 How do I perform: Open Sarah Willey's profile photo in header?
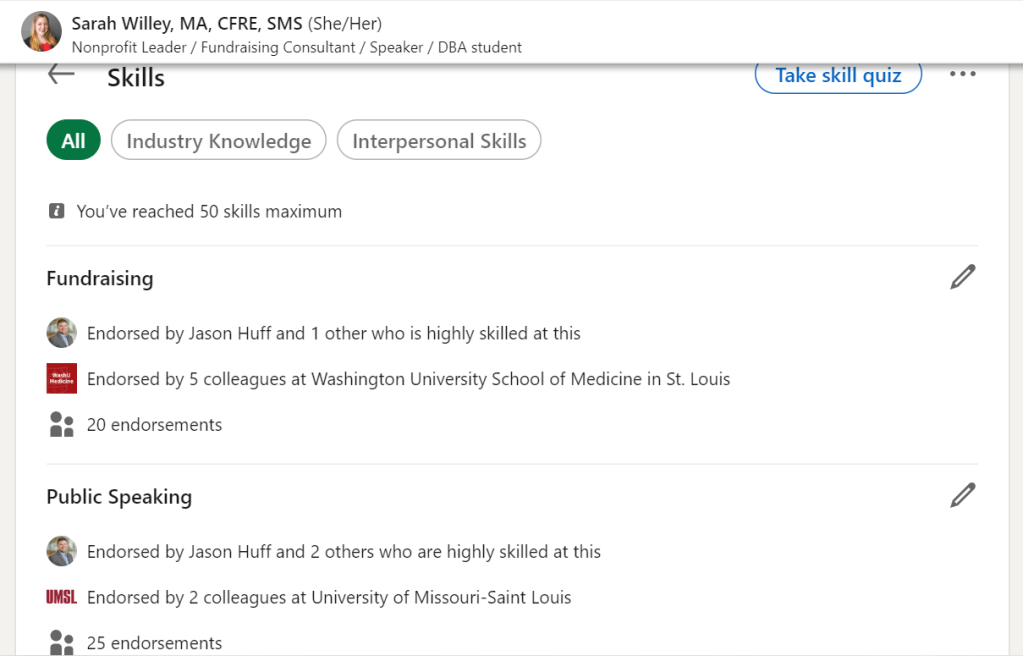pos(41,32)
